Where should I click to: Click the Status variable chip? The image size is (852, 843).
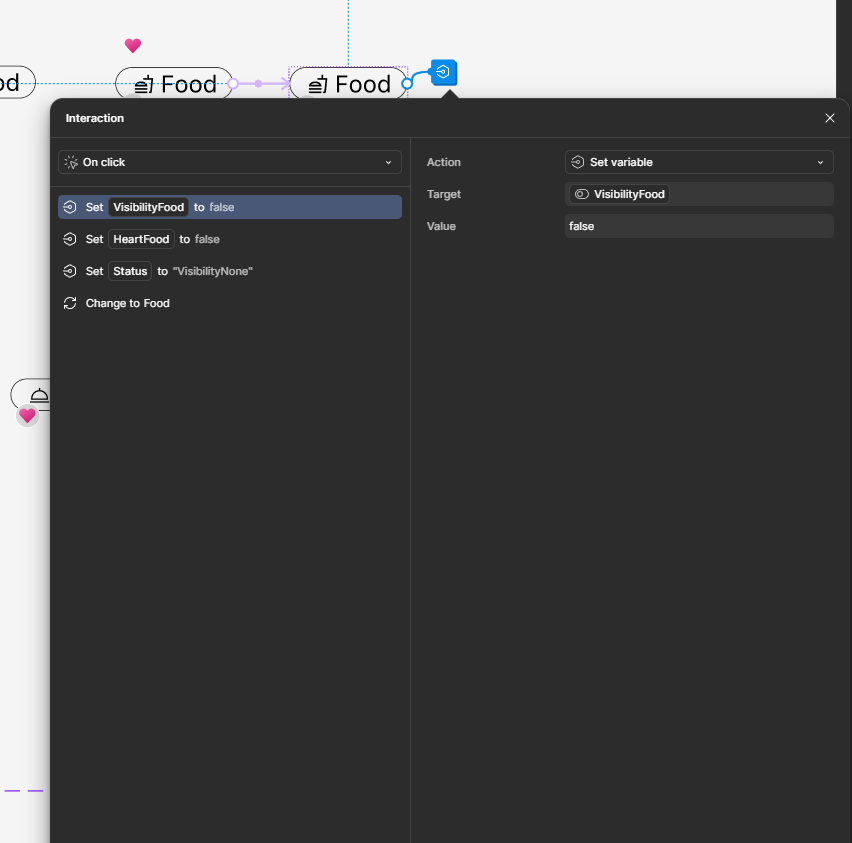(x=130, y=271)
